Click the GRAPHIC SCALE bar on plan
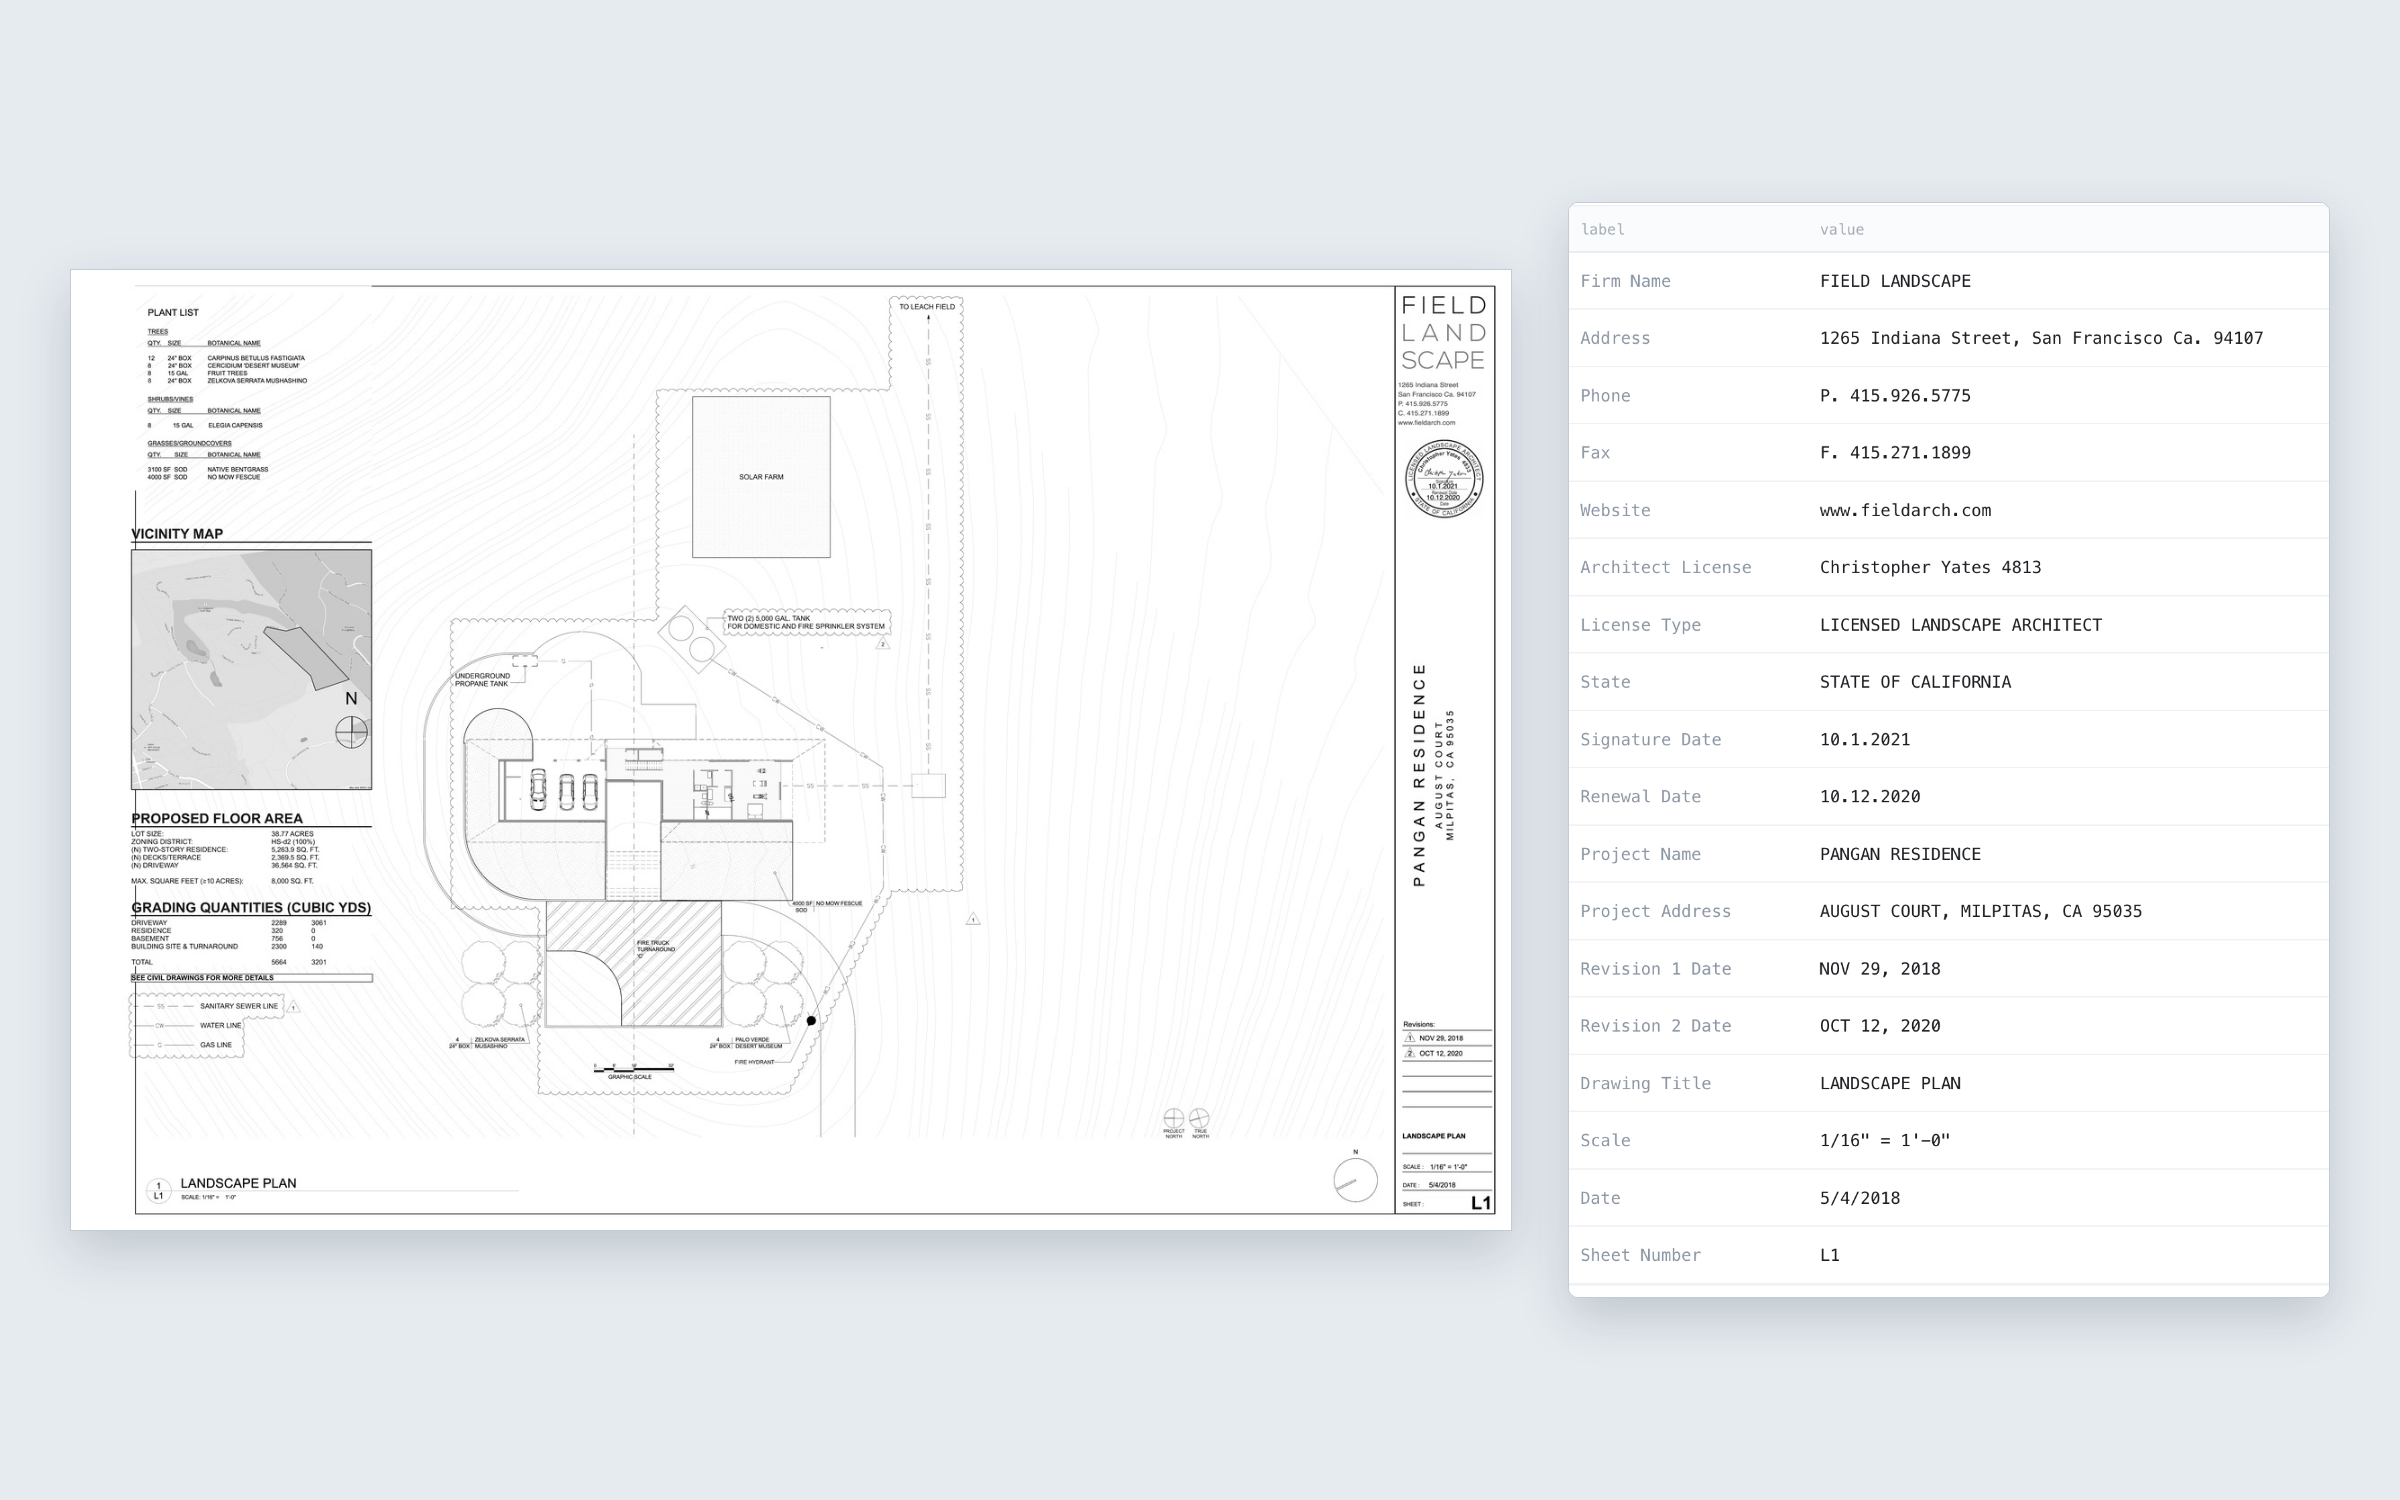This screenshot has height=1500, width=2400. coord(634,1067)
